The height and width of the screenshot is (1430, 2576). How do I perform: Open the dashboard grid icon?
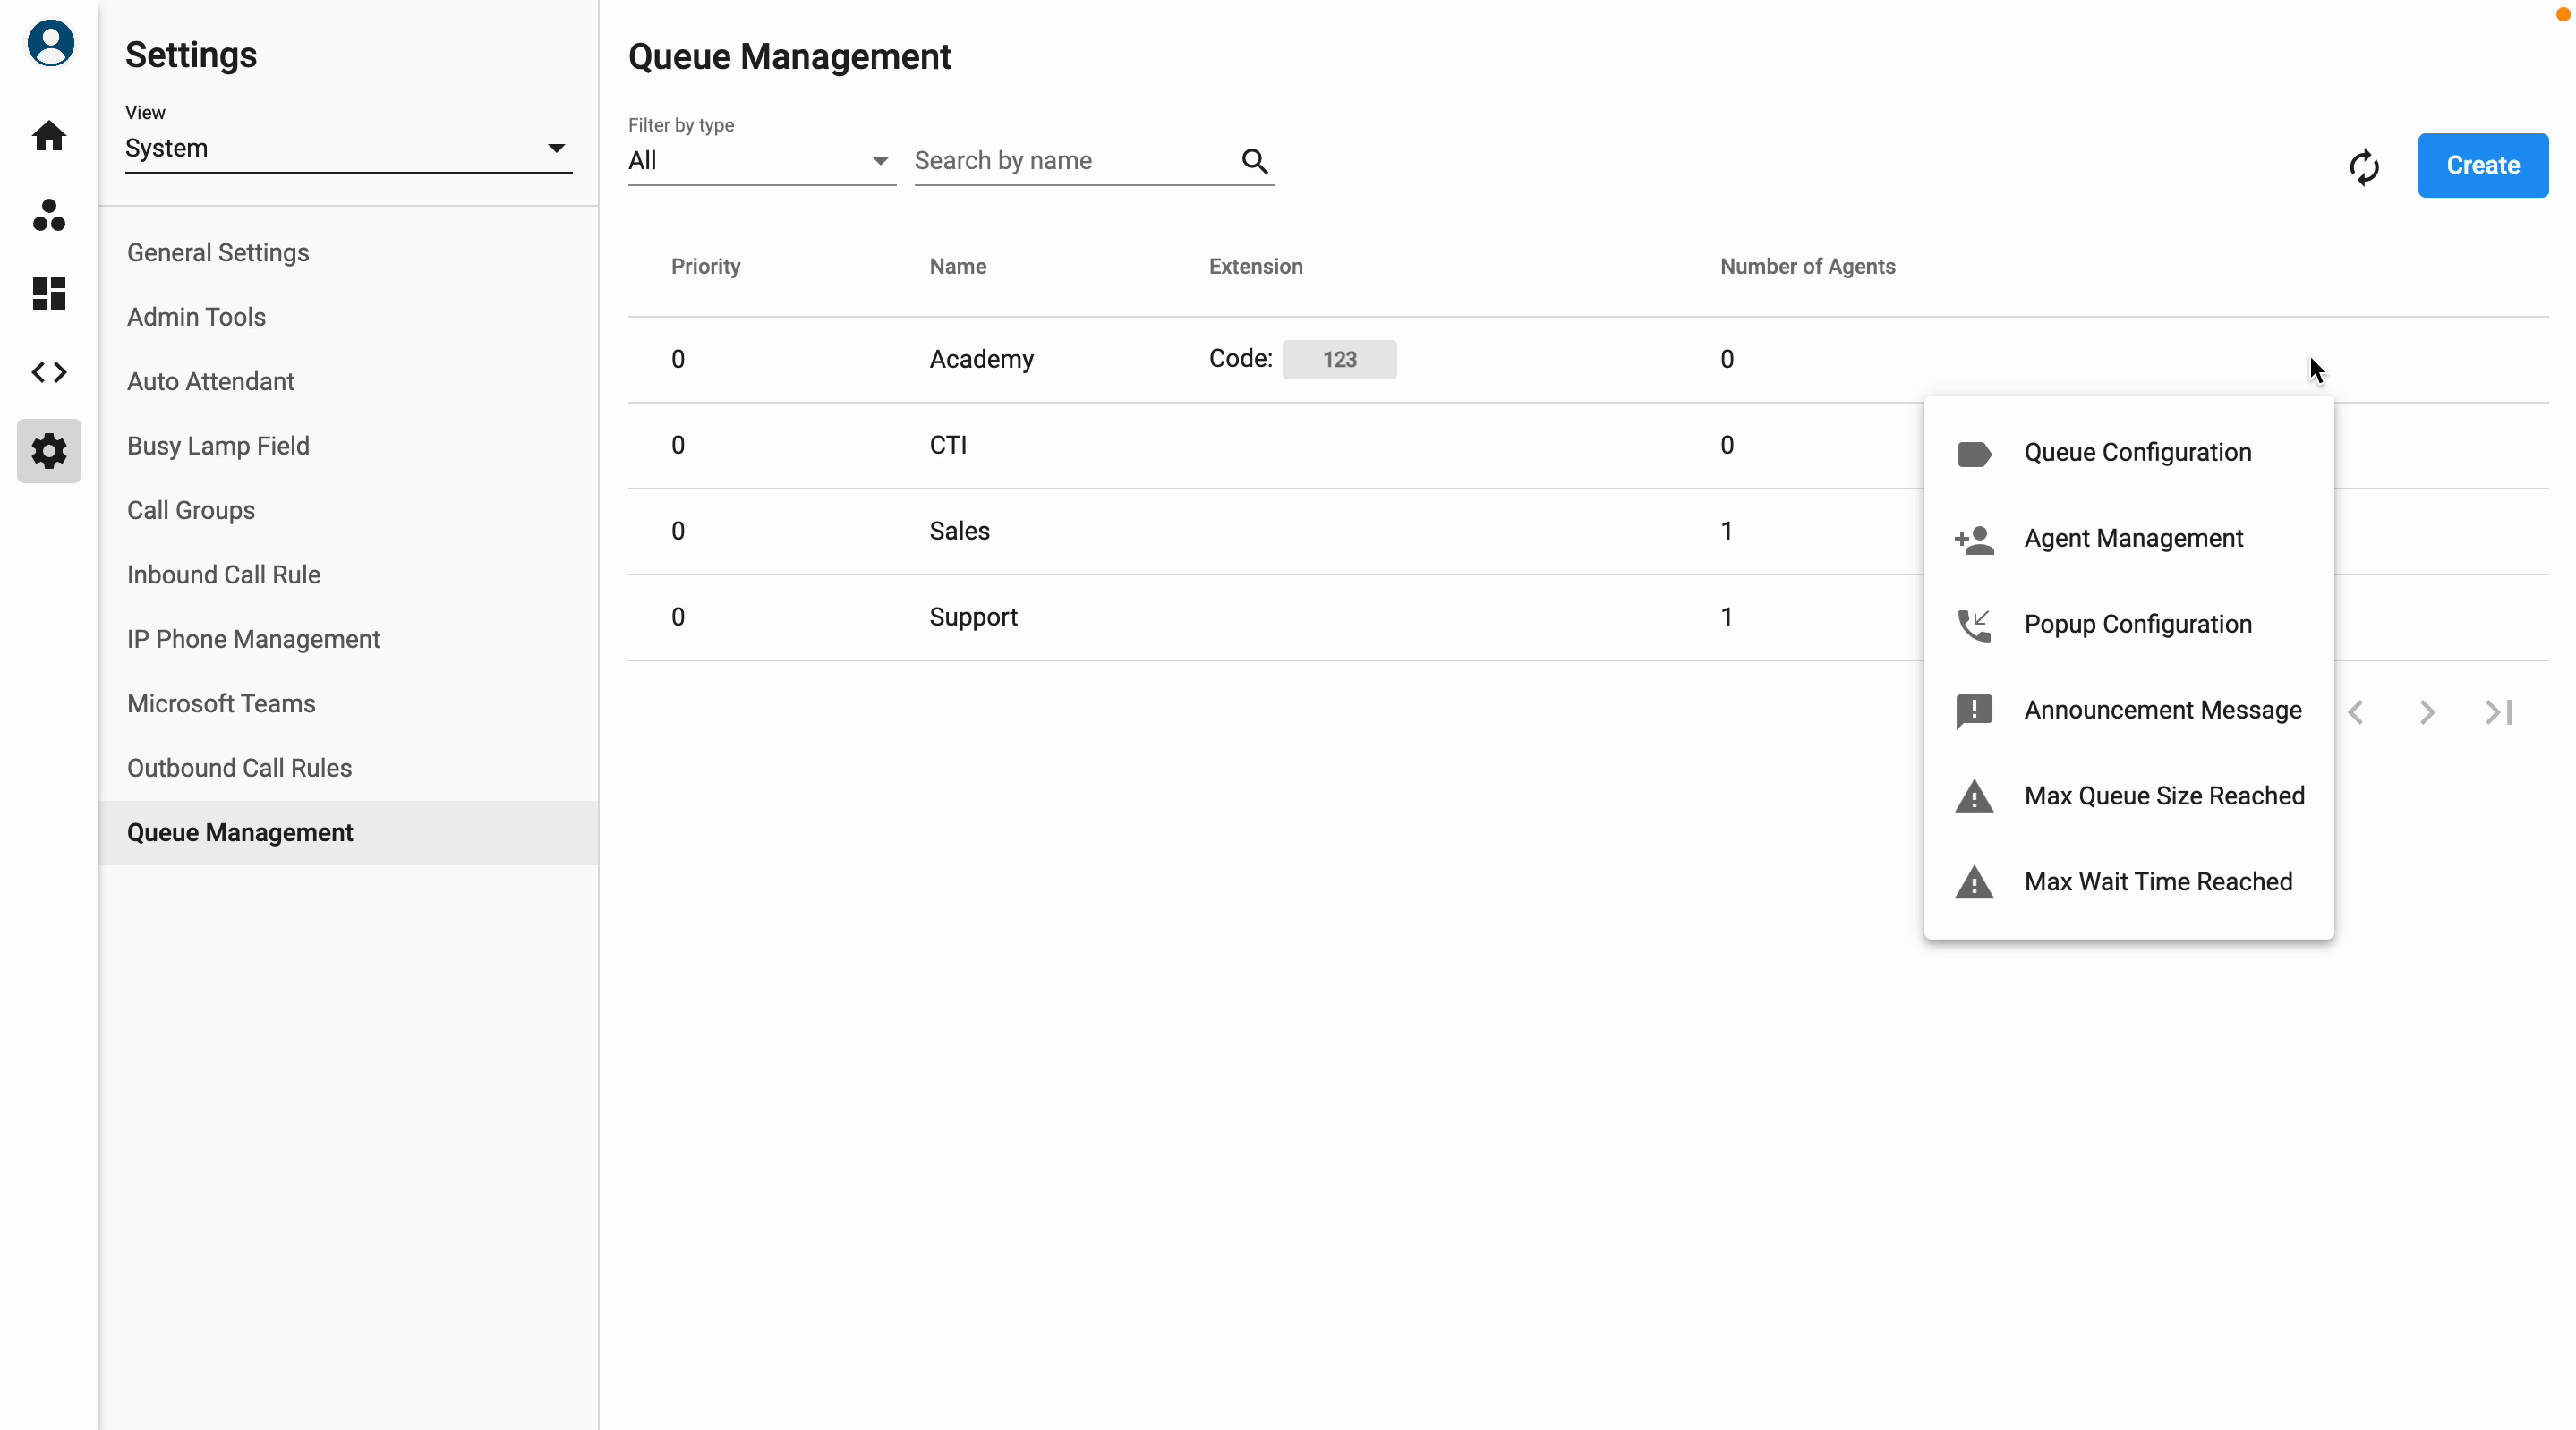49,293
